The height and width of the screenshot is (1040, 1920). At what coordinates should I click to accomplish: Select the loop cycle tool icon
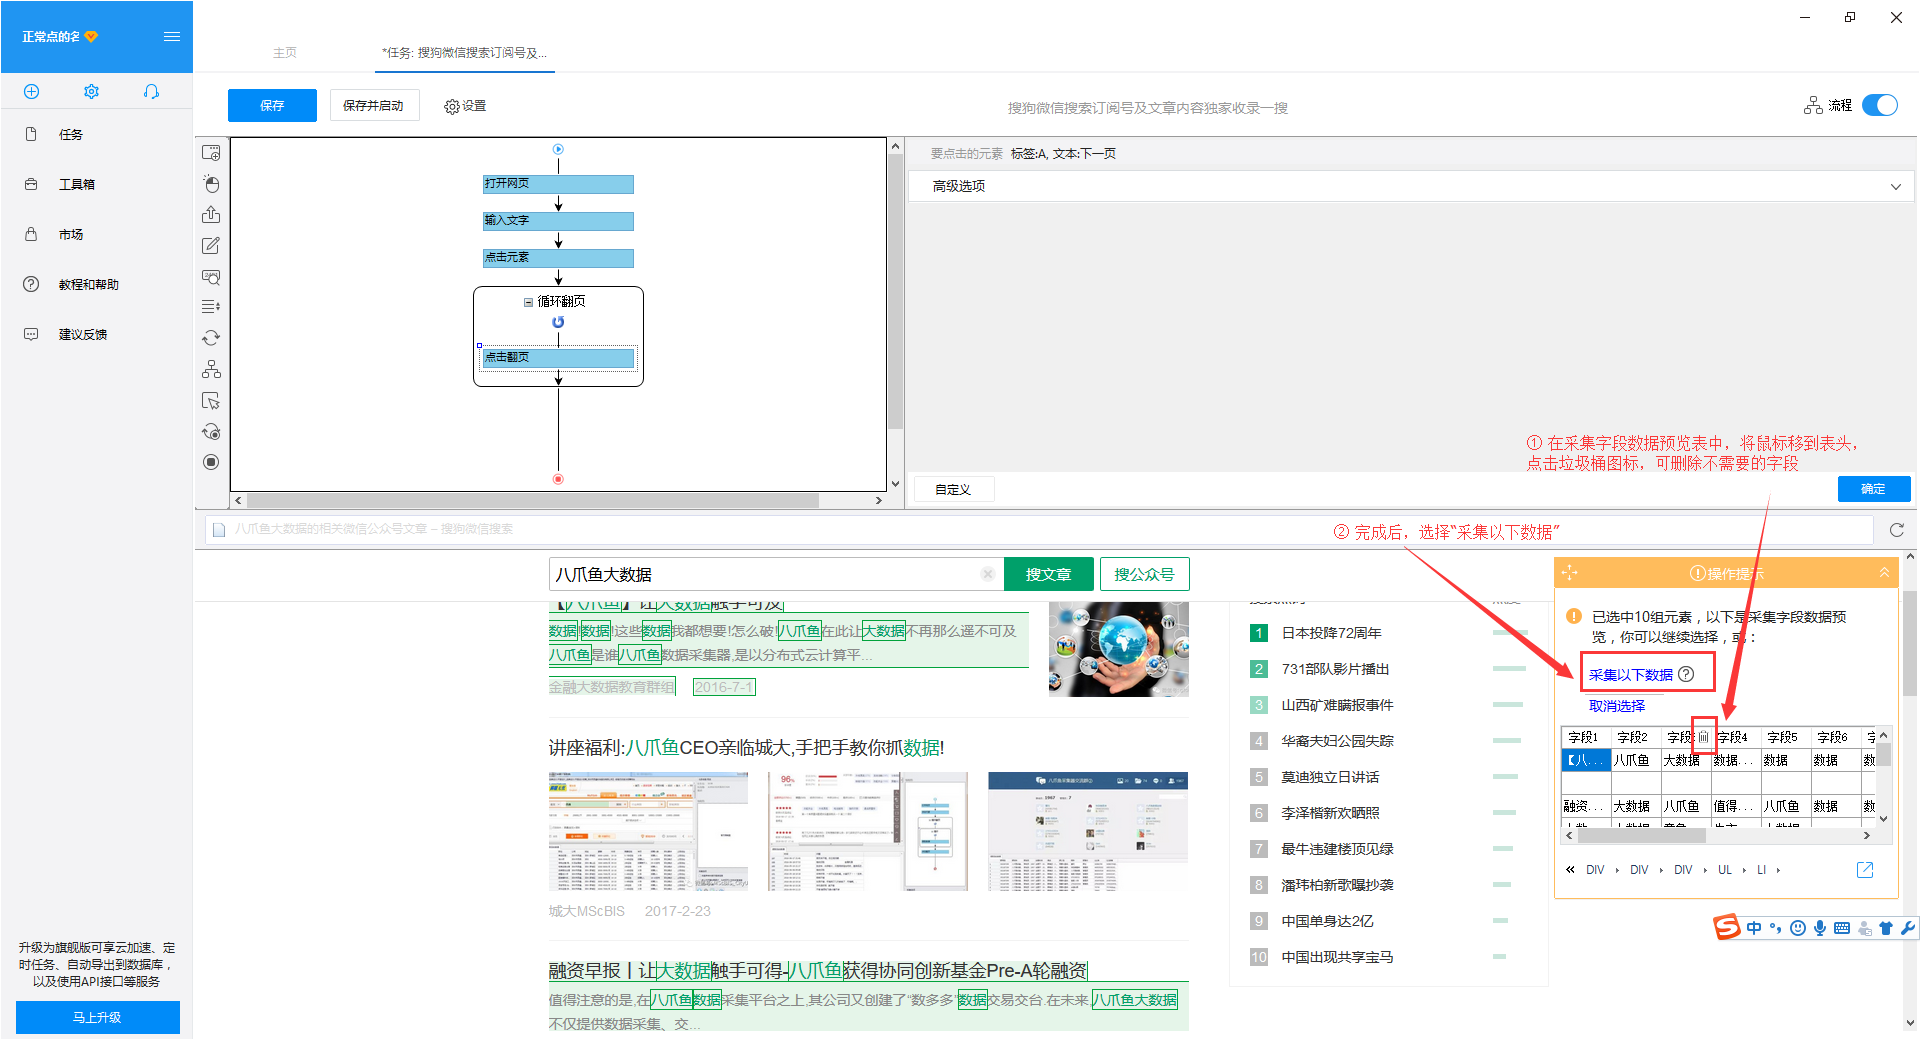coord(211,338)
